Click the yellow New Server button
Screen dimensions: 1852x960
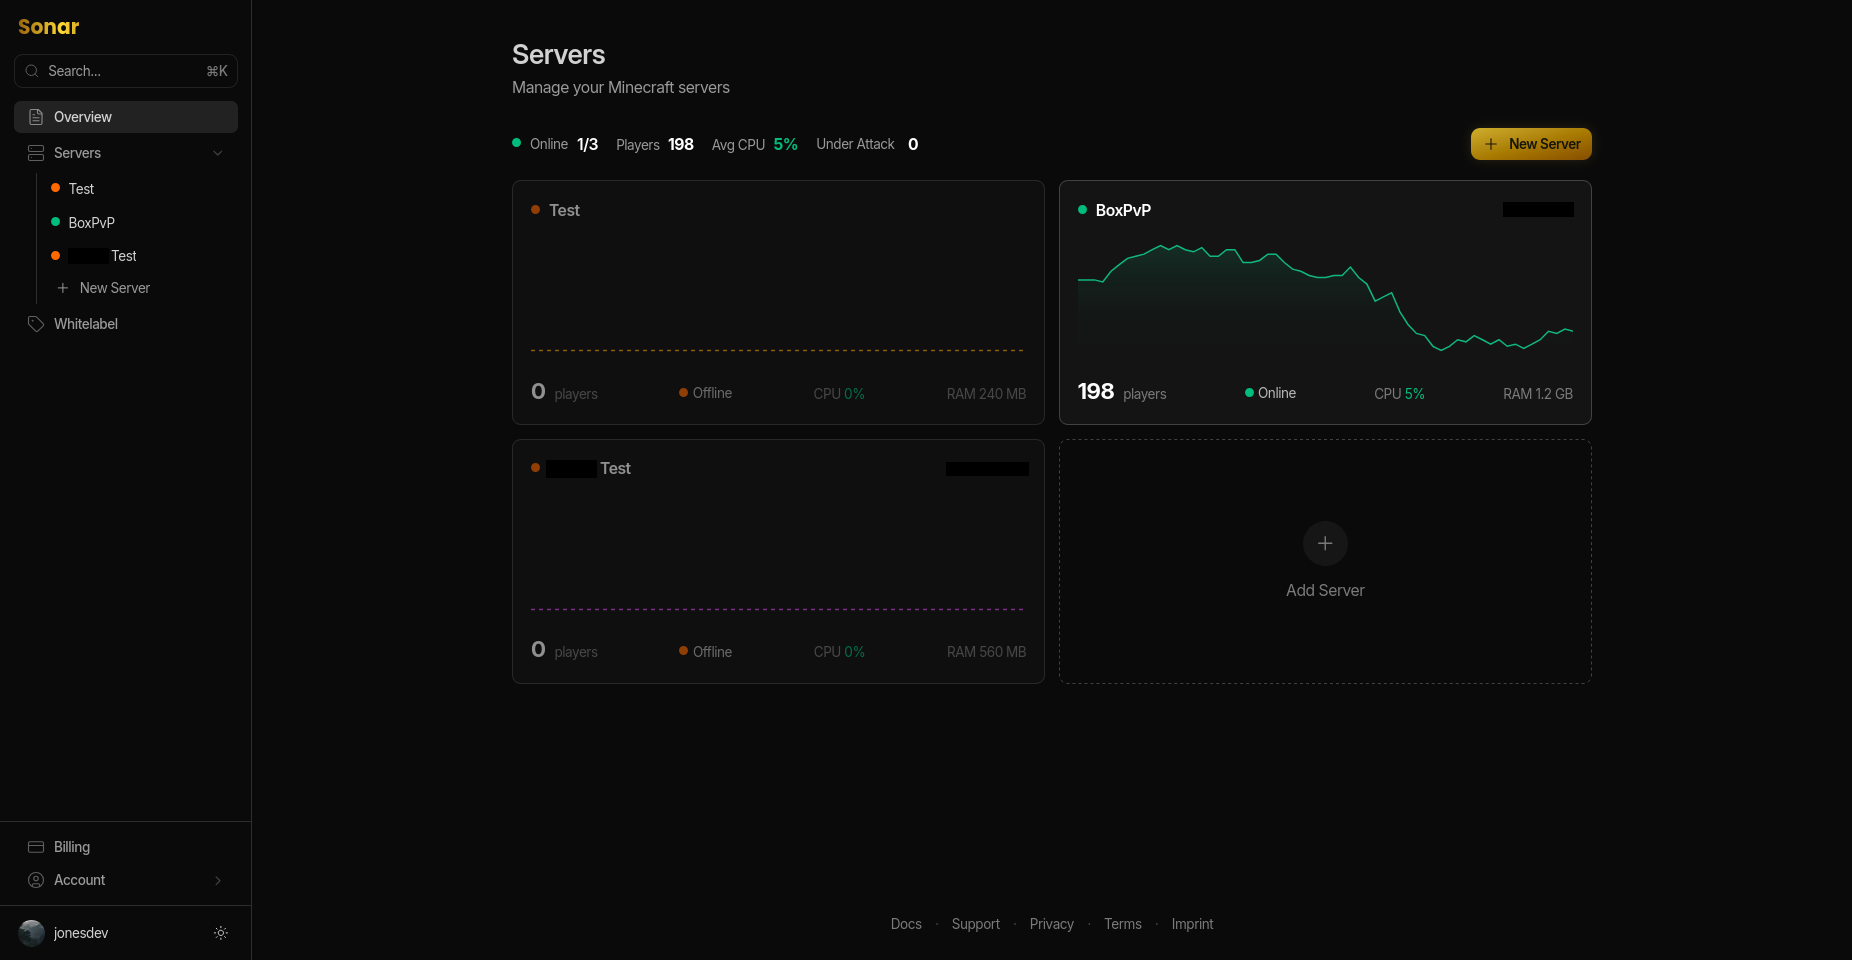[1531, 144]
